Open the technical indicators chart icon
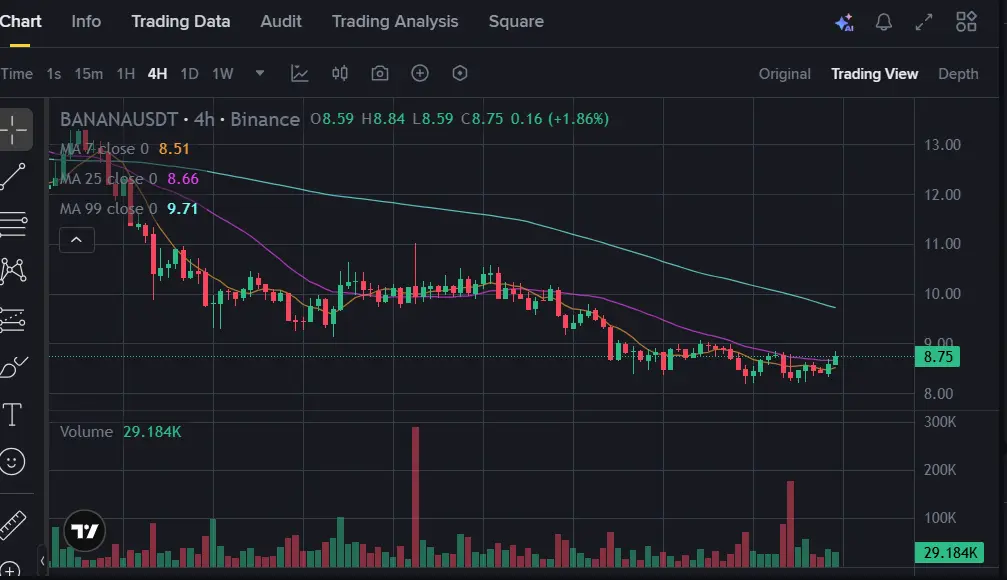 point(300,73)
